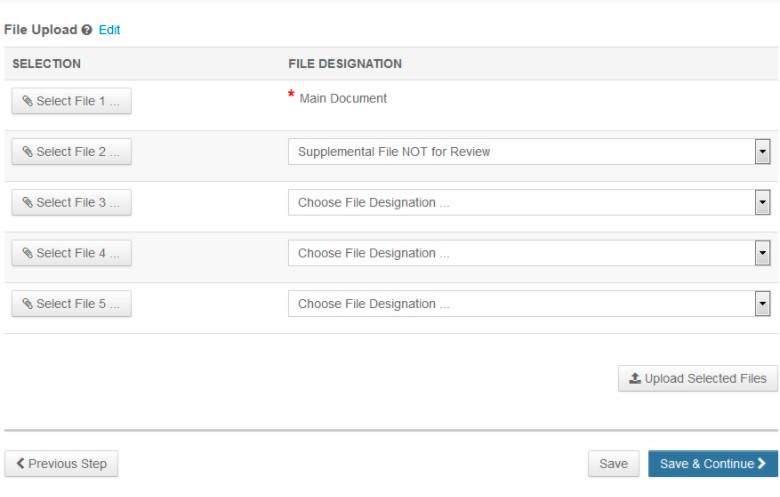780x497 pixels.
Task: Go back with the Previous Step button
Action: click(x=61, y=464)
